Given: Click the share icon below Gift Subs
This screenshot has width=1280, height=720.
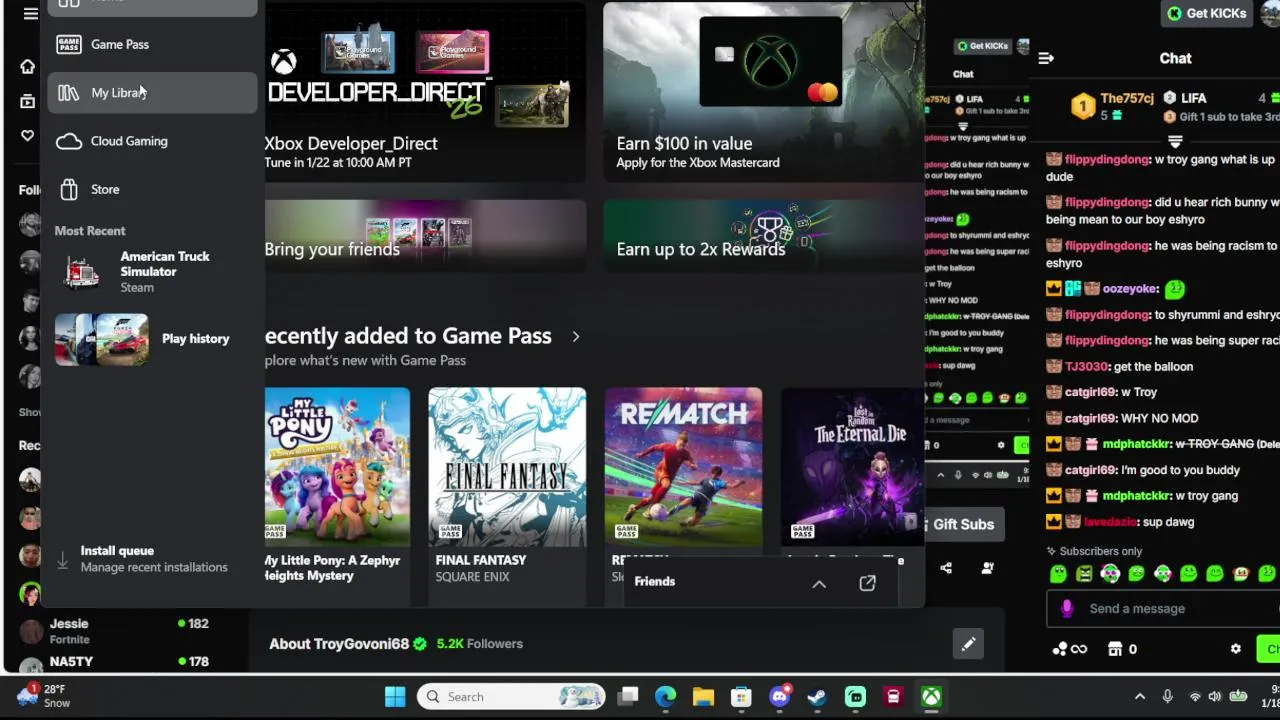Looking at the screenshot, I should tap(946, 568).
